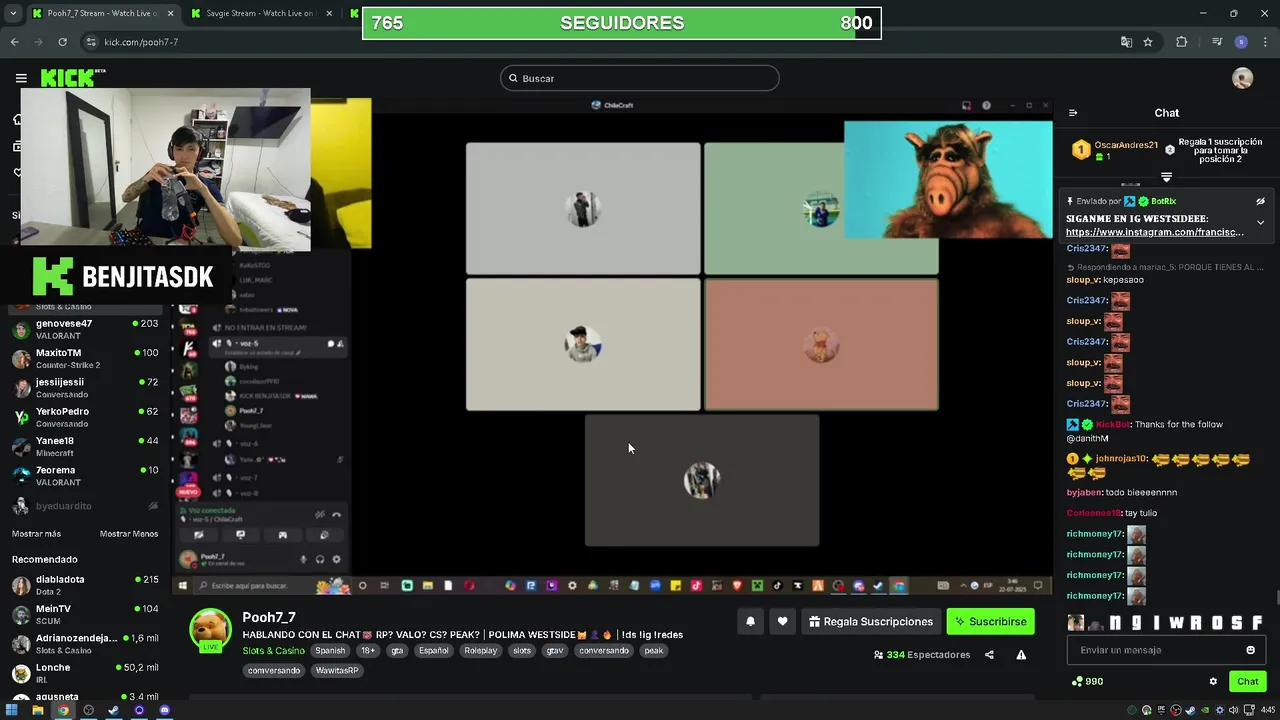The width and height of the screenshot is (1280, 720).
Task: Click the report warning triangle icon
Action: 1021,655
